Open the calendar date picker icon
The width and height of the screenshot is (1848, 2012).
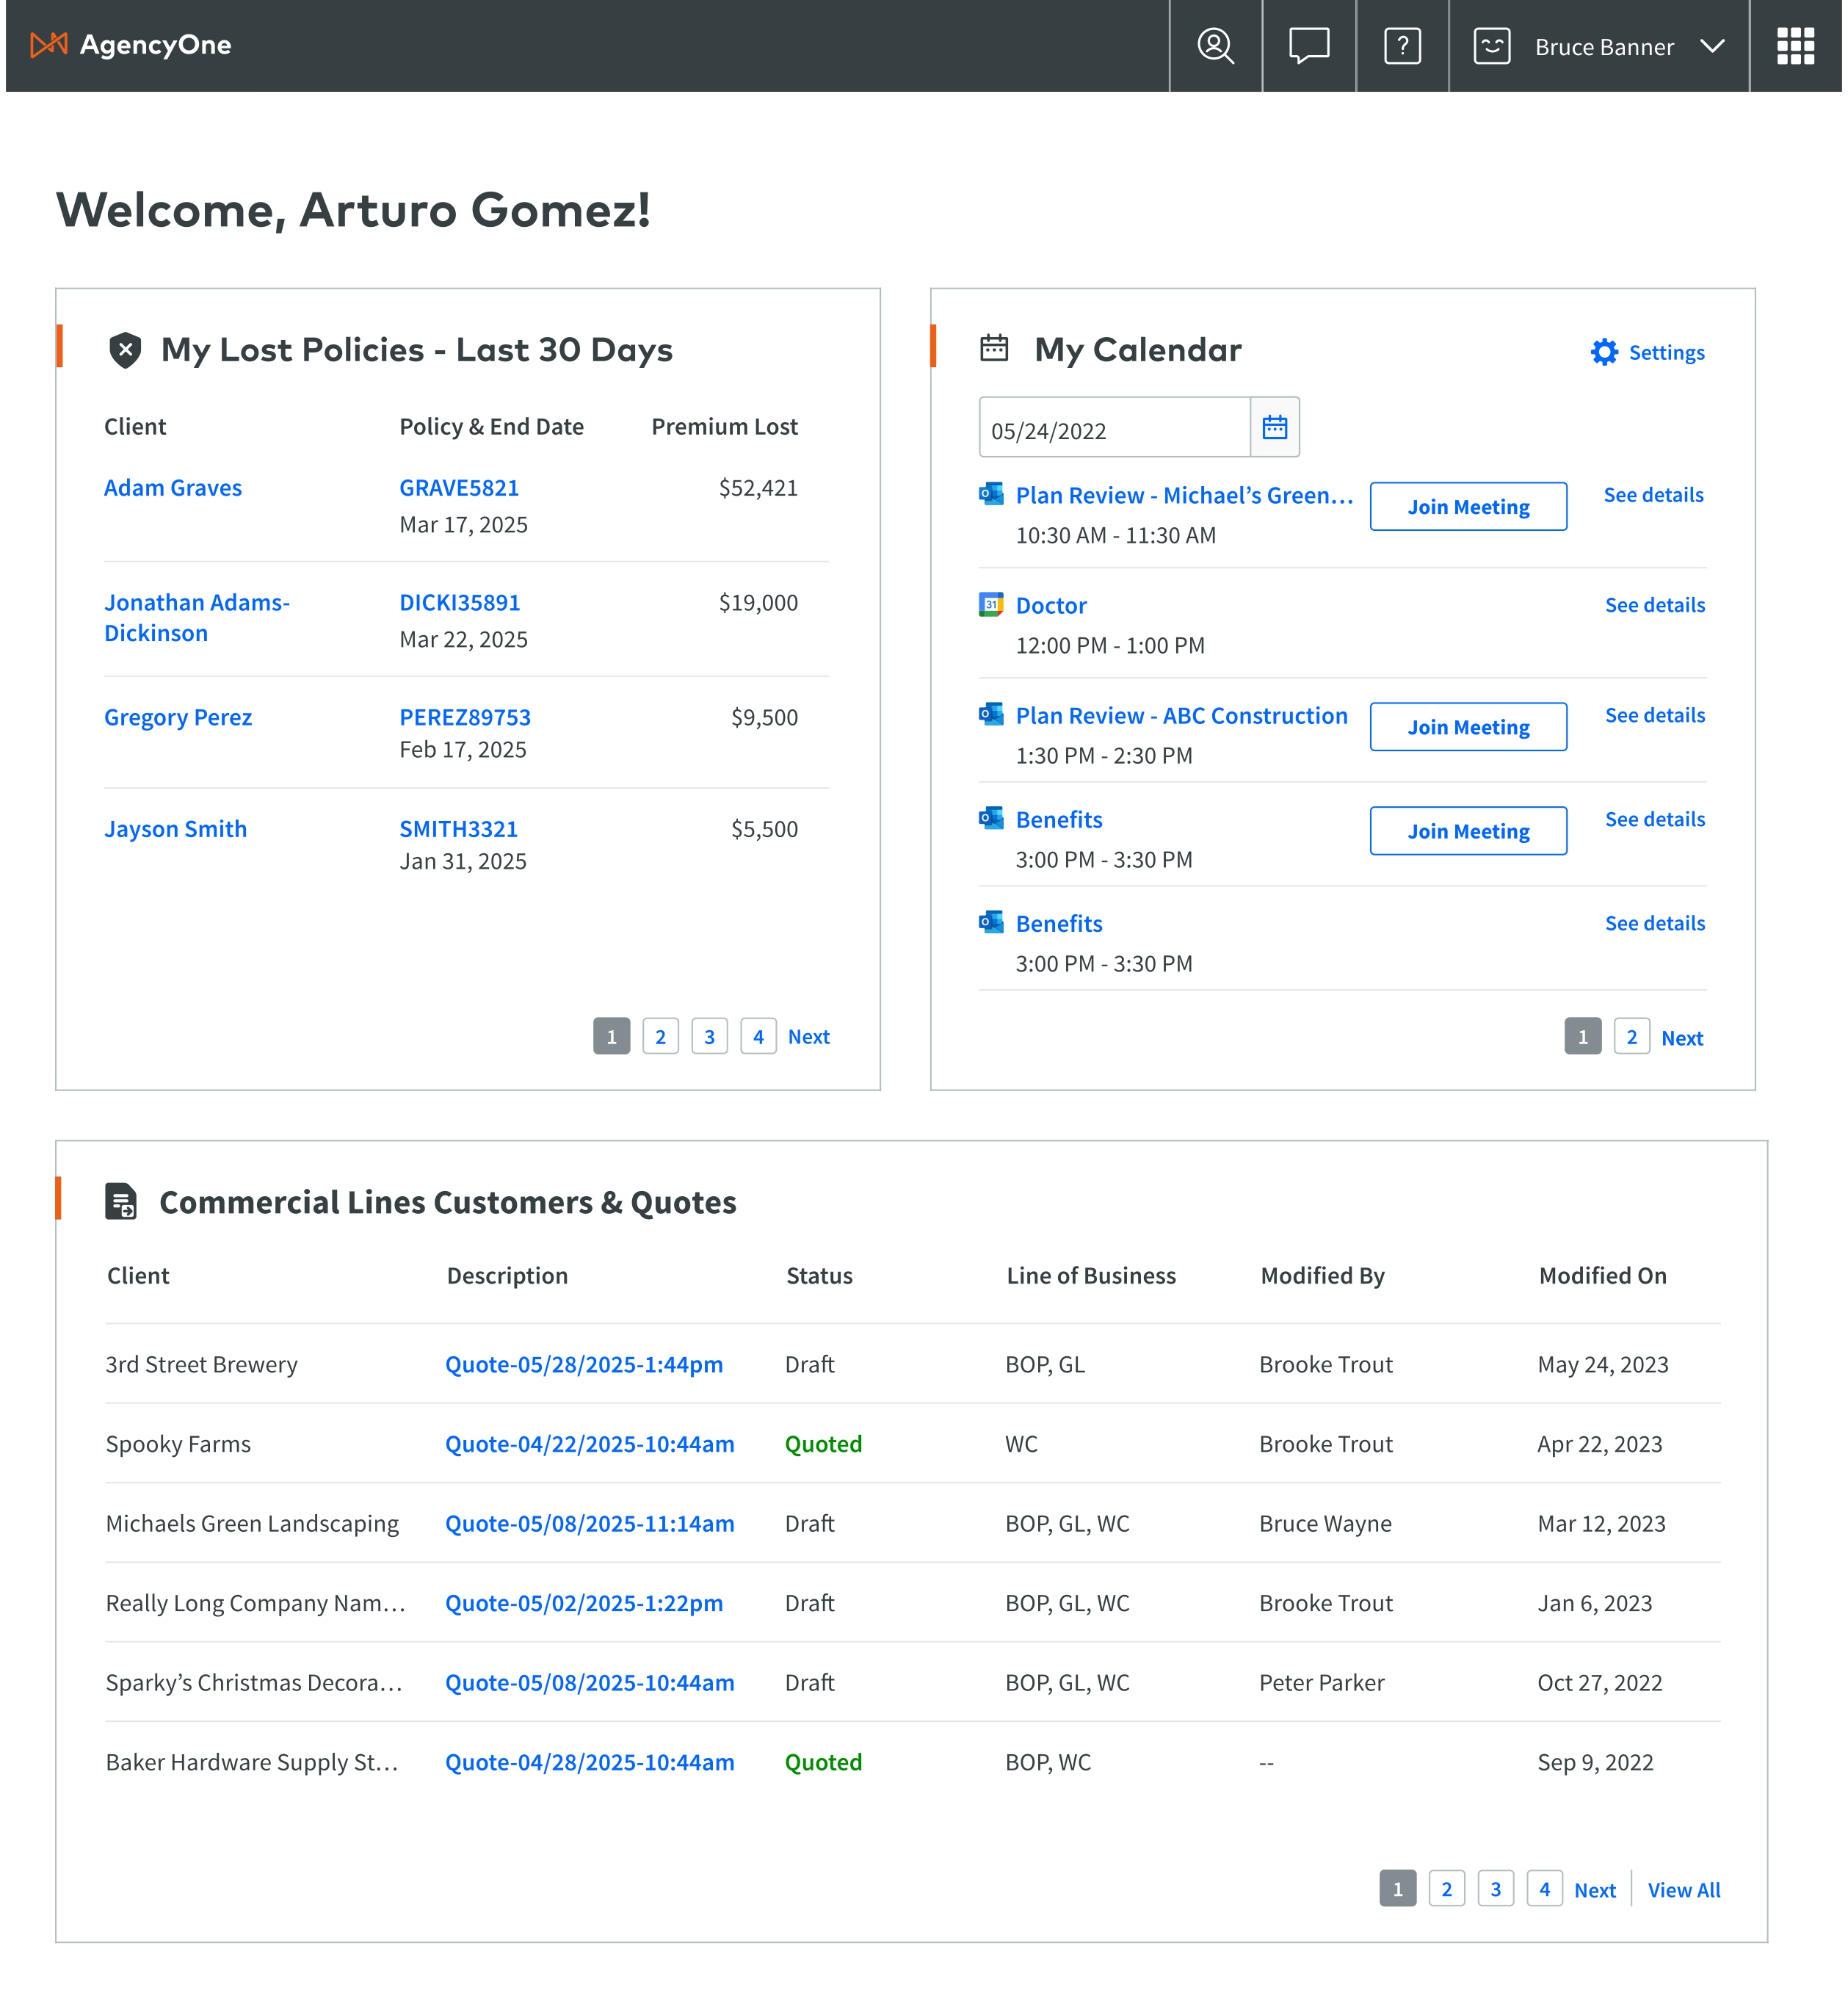click(1274, 428)
